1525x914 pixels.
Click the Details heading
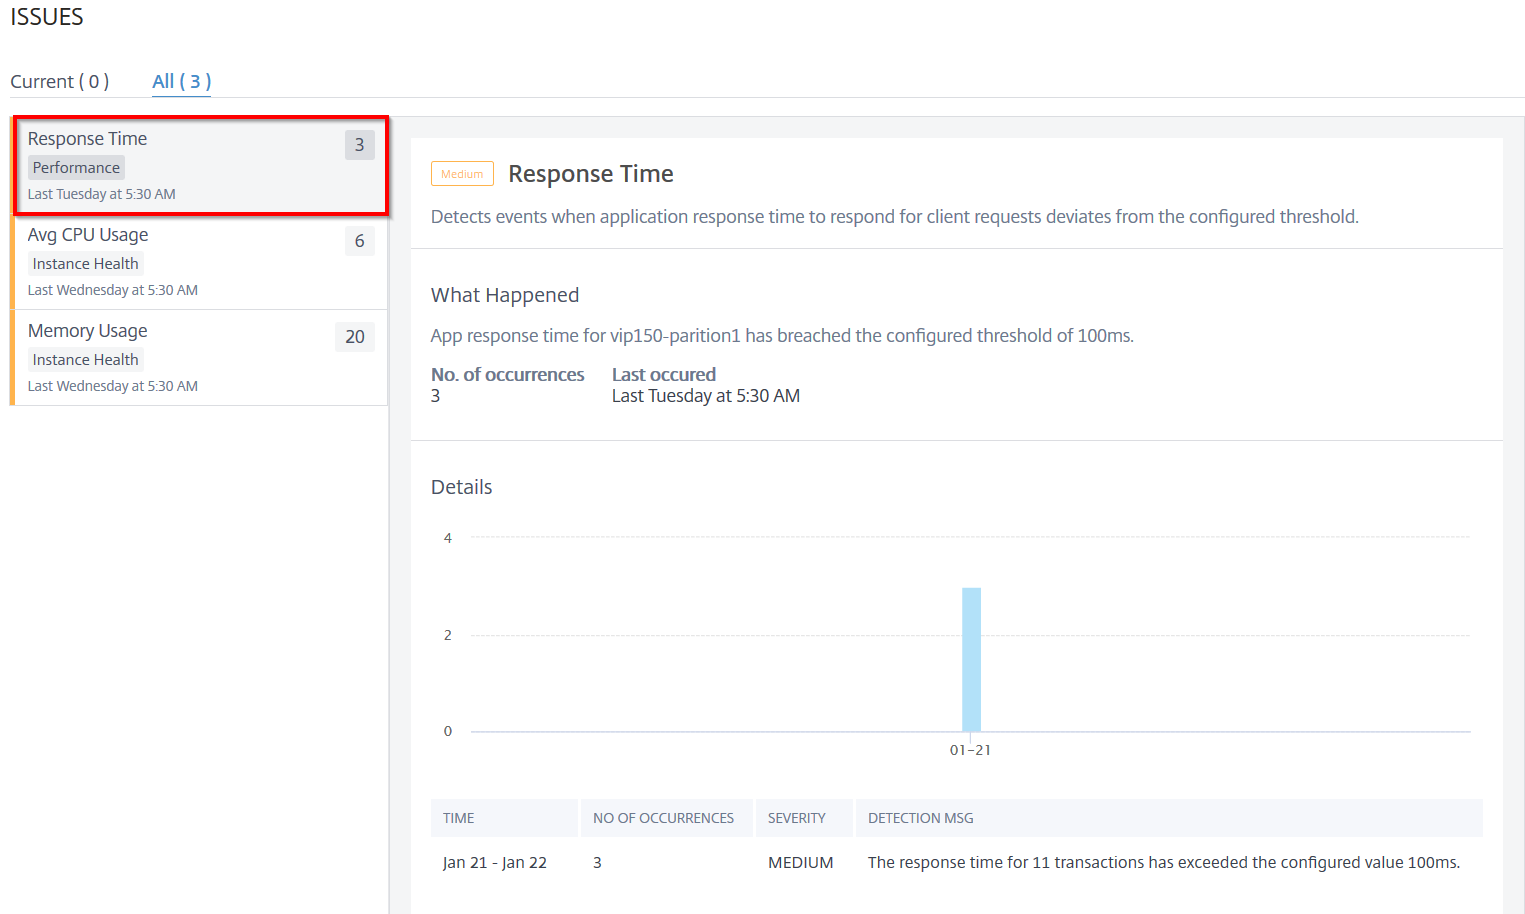pos(462,487)
